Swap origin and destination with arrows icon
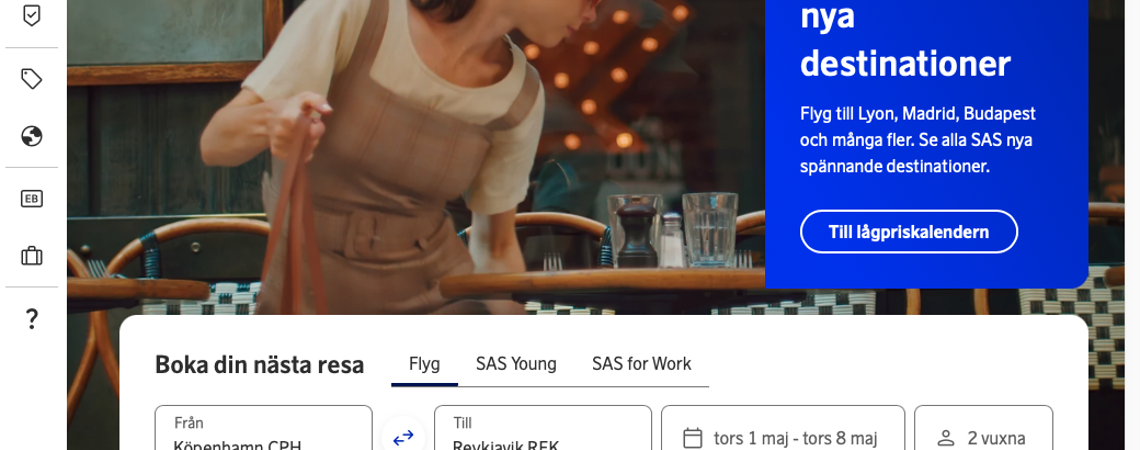 404,438
